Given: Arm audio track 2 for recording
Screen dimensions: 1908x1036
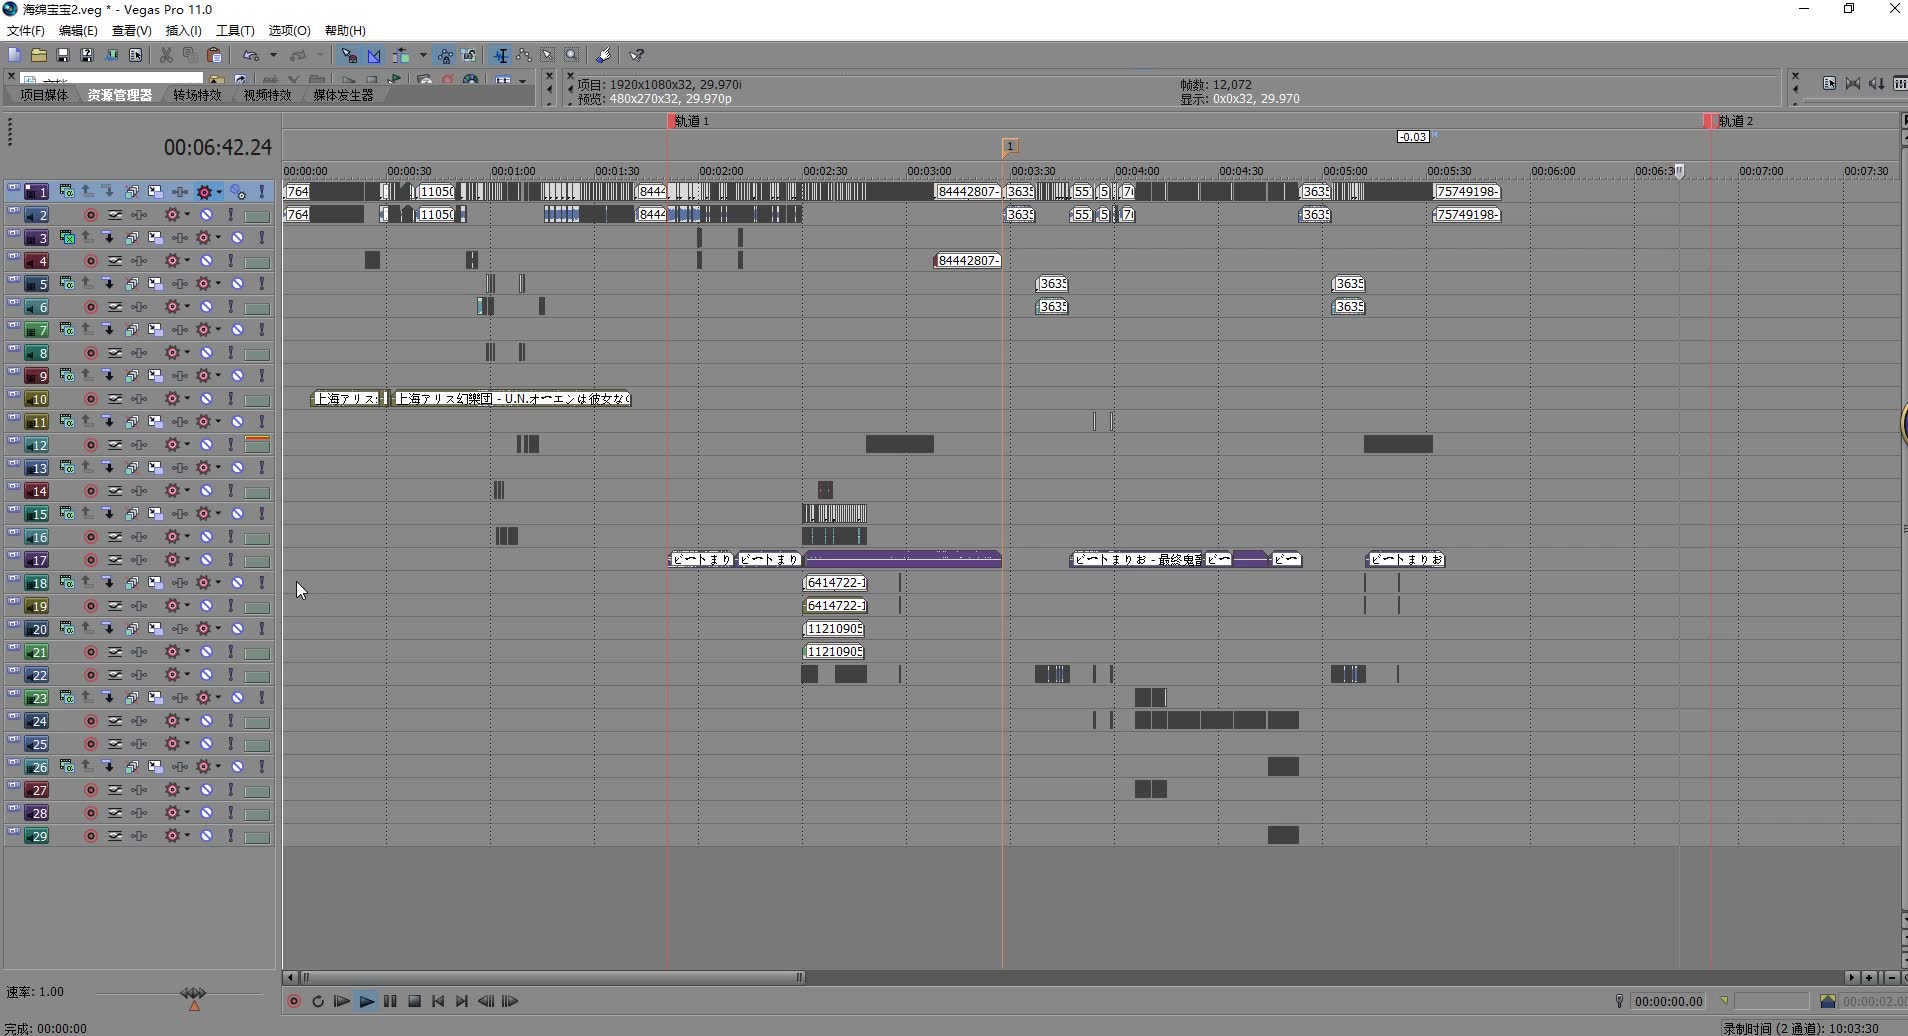Looking at the screenshot, I should pos(91,214).
